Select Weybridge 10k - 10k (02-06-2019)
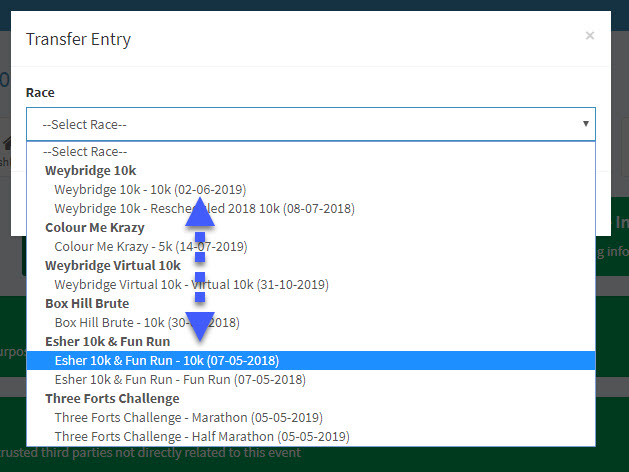Viewport: 629px width, 472px height. click(x=150, y=189)
